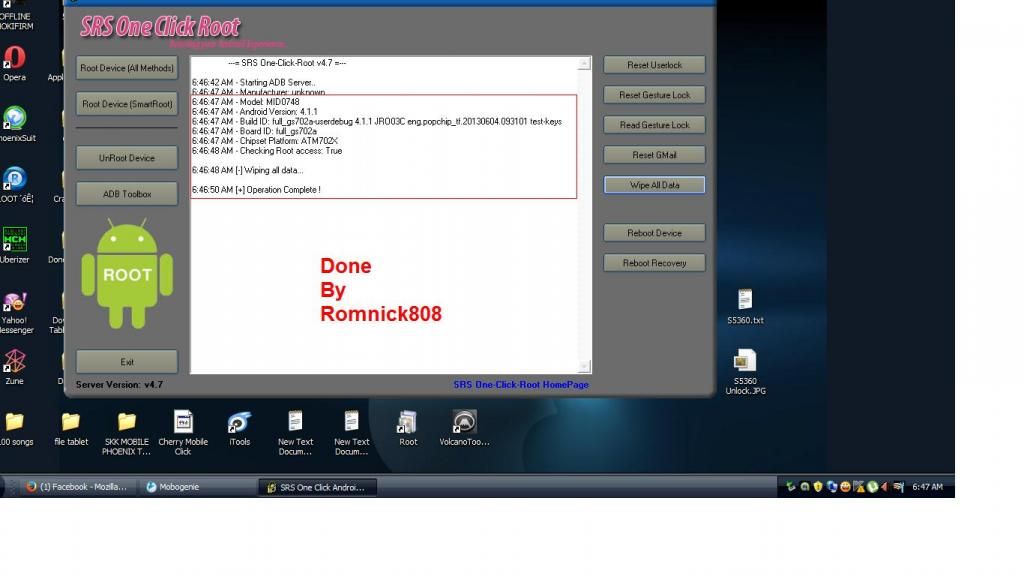The height and width of the screenshot is (575, 1024).
Task: Click Reboot Recovery button
Action: click(654, 263)
